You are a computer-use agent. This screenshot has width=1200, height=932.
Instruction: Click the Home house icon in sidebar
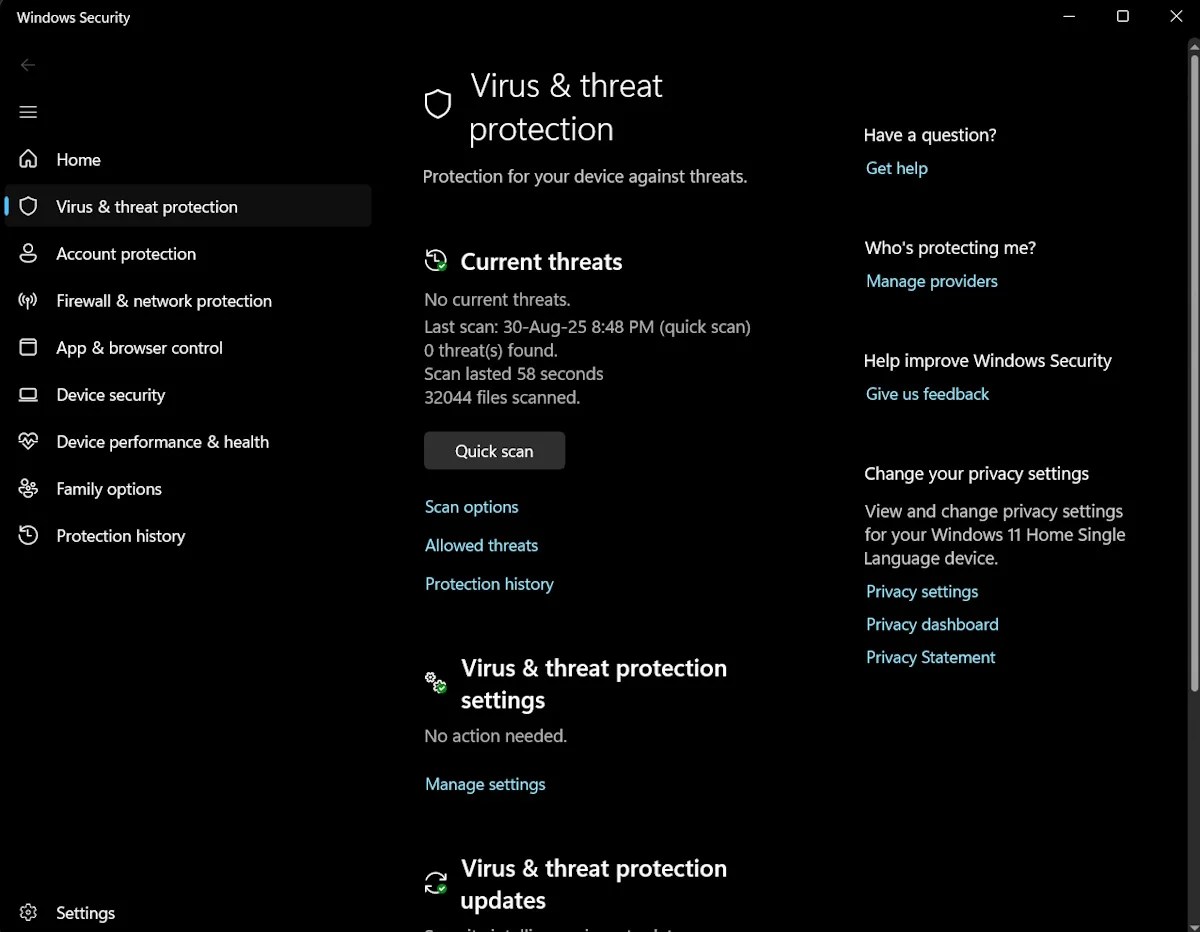28,159
